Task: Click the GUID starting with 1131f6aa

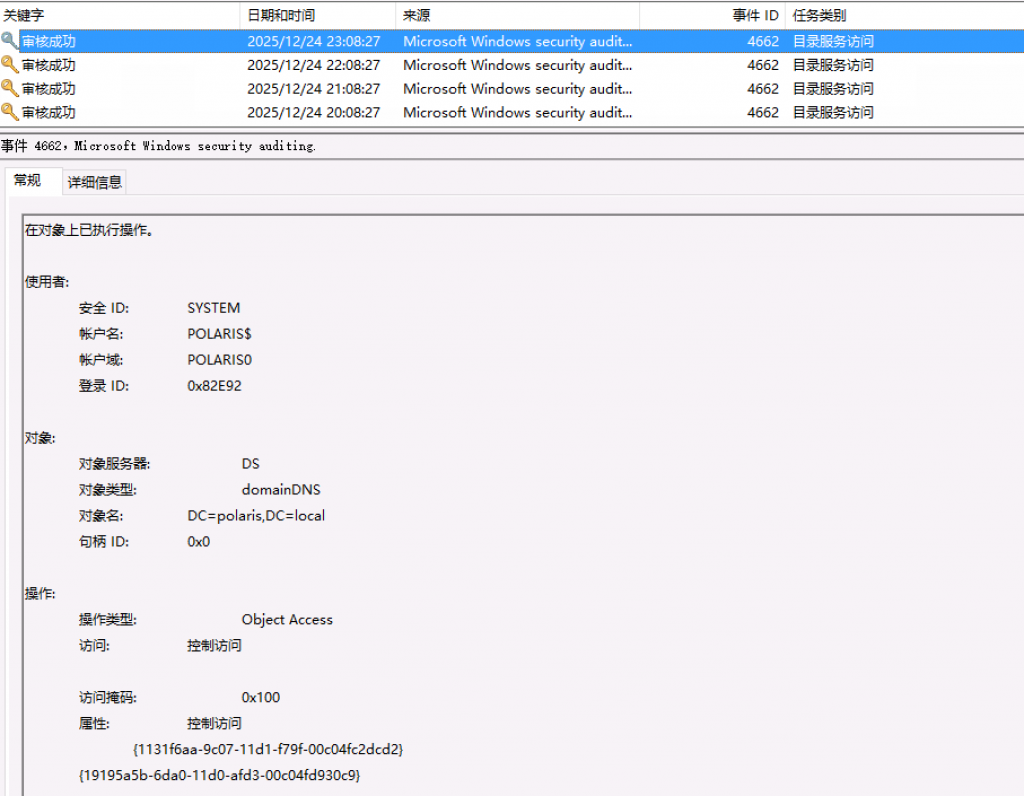Action: coord(268,749)
